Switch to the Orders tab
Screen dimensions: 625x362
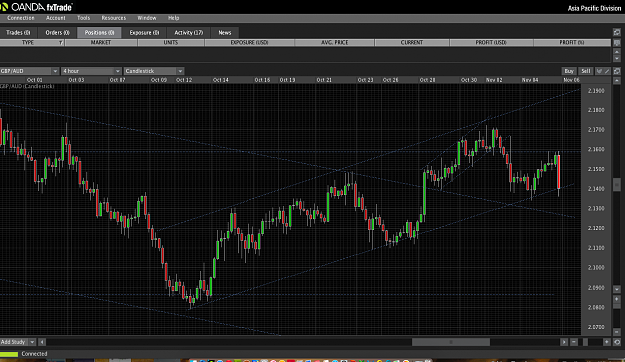[57, 33]
